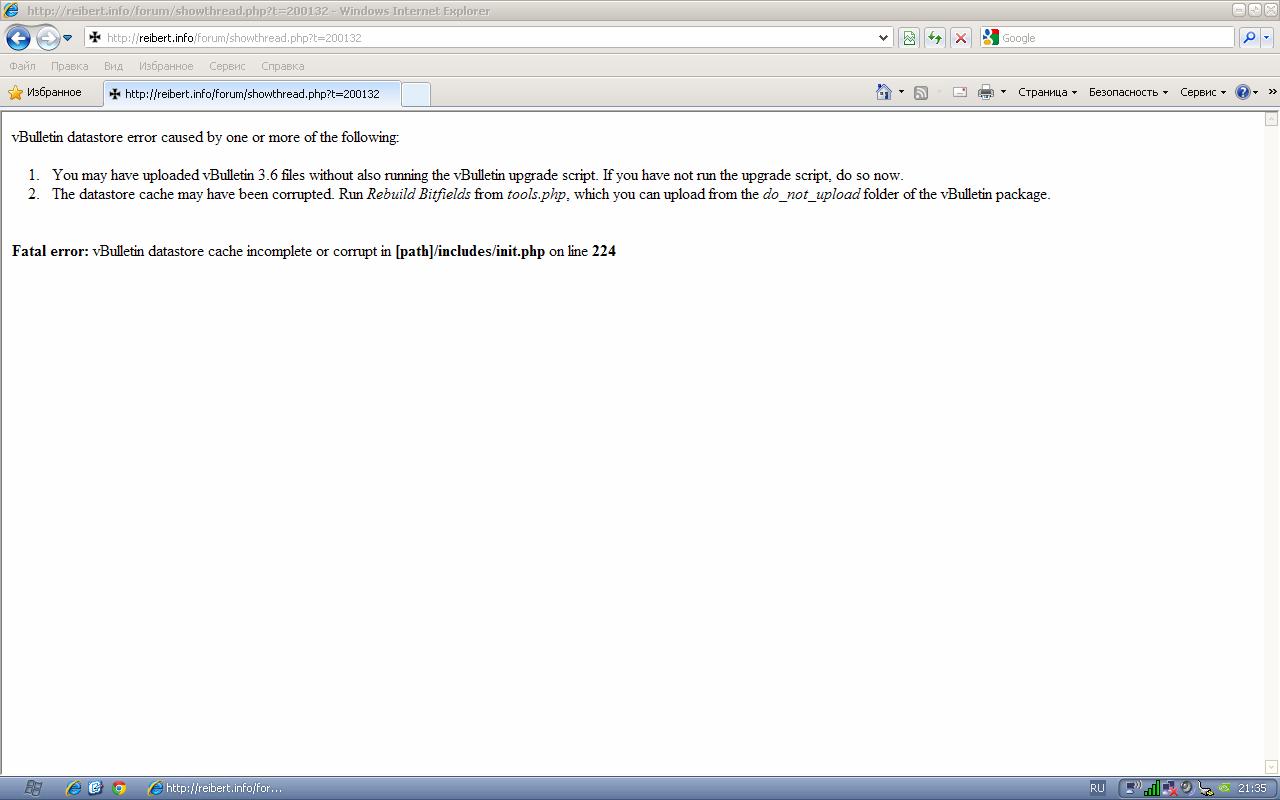Expand the address bar dropdown list
The image size is (1280, 800).
click(883, 38)
